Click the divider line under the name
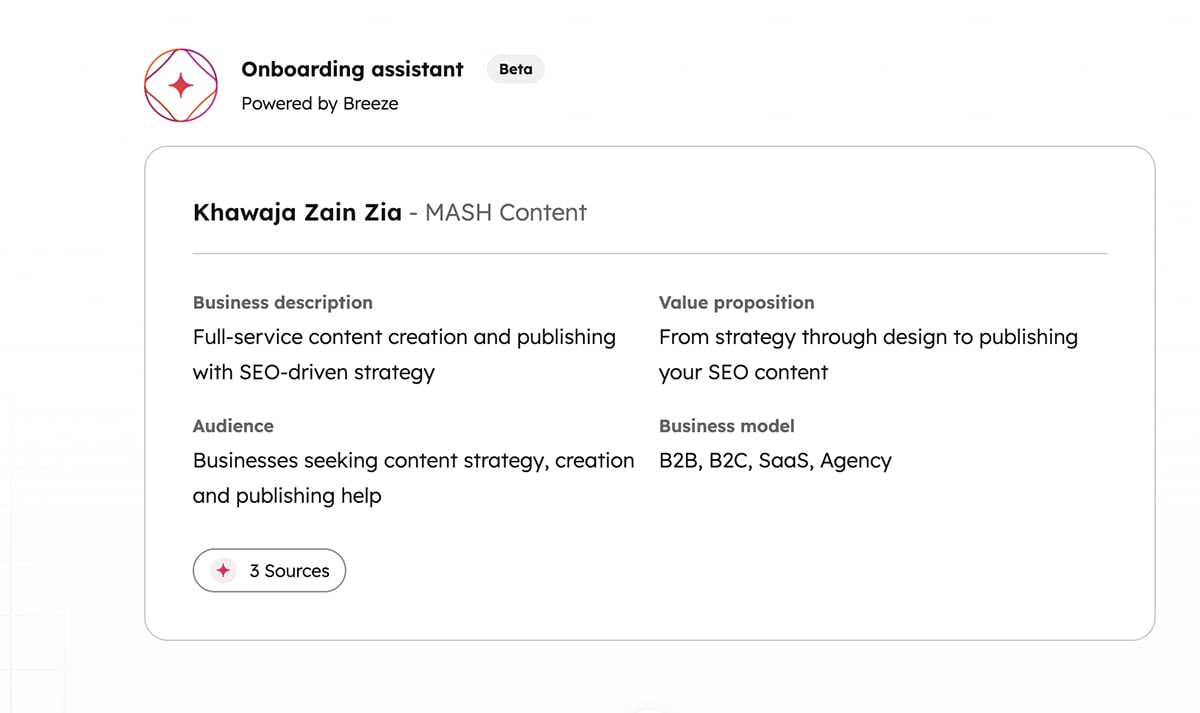The height and width of the screenshot is (713, 1200). tap(650, 254)
